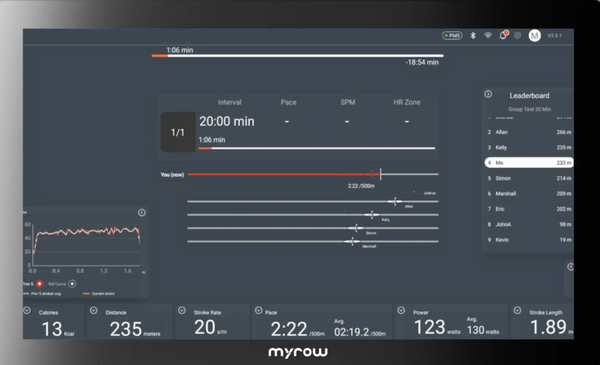Toggle the Ref Curve radio button
Viewport: 600px width, 365px height.
click(x=72, y=284)
